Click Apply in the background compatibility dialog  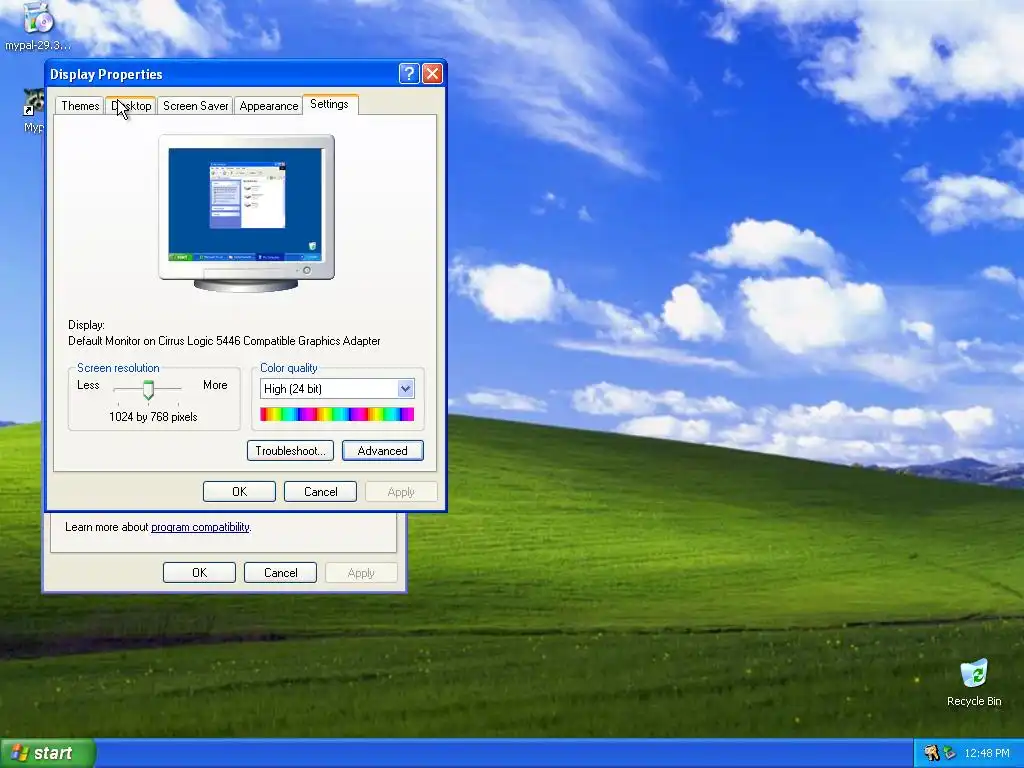click(361, 573)
